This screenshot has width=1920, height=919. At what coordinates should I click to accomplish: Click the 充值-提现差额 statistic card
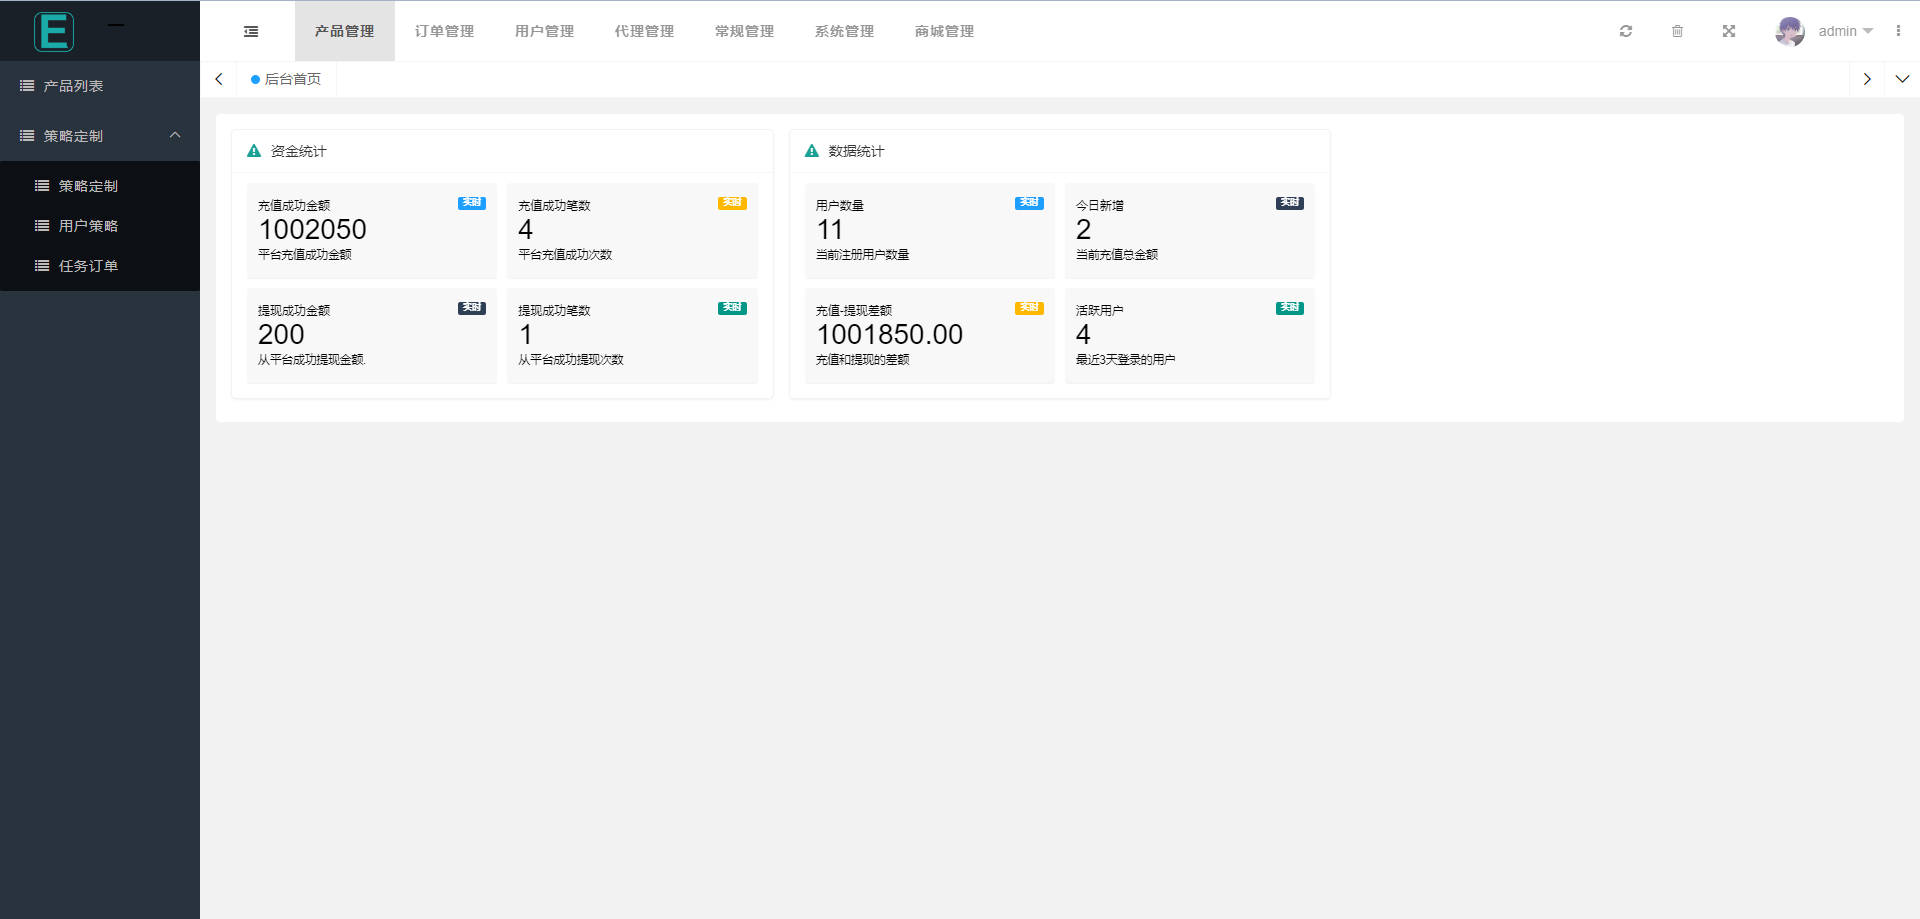[x=929, y=335]
